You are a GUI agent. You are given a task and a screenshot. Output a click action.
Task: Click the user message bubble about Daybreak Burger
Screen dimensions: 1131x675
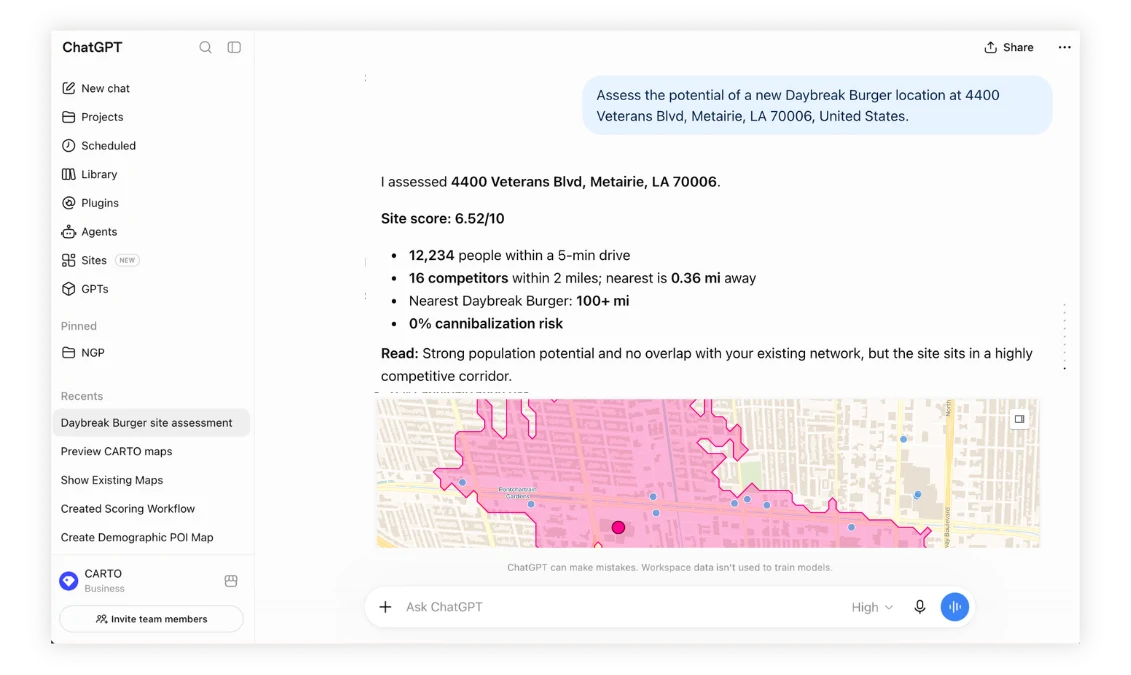click(817, 105)
